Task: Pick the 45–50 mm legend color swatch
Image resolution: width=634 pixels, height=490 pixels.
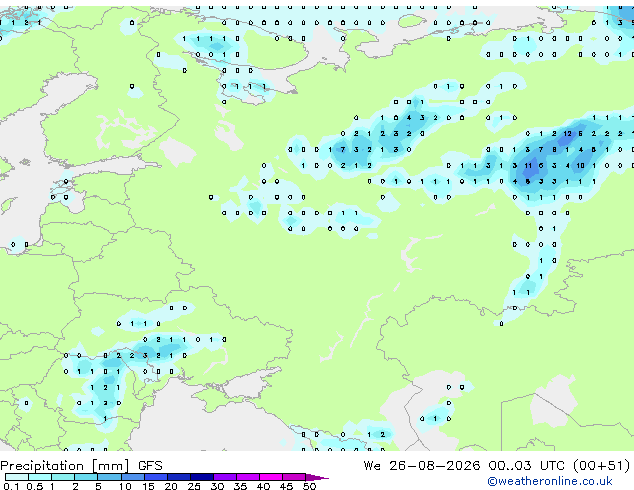Action: pyautogui.click(x=294, y=477)
